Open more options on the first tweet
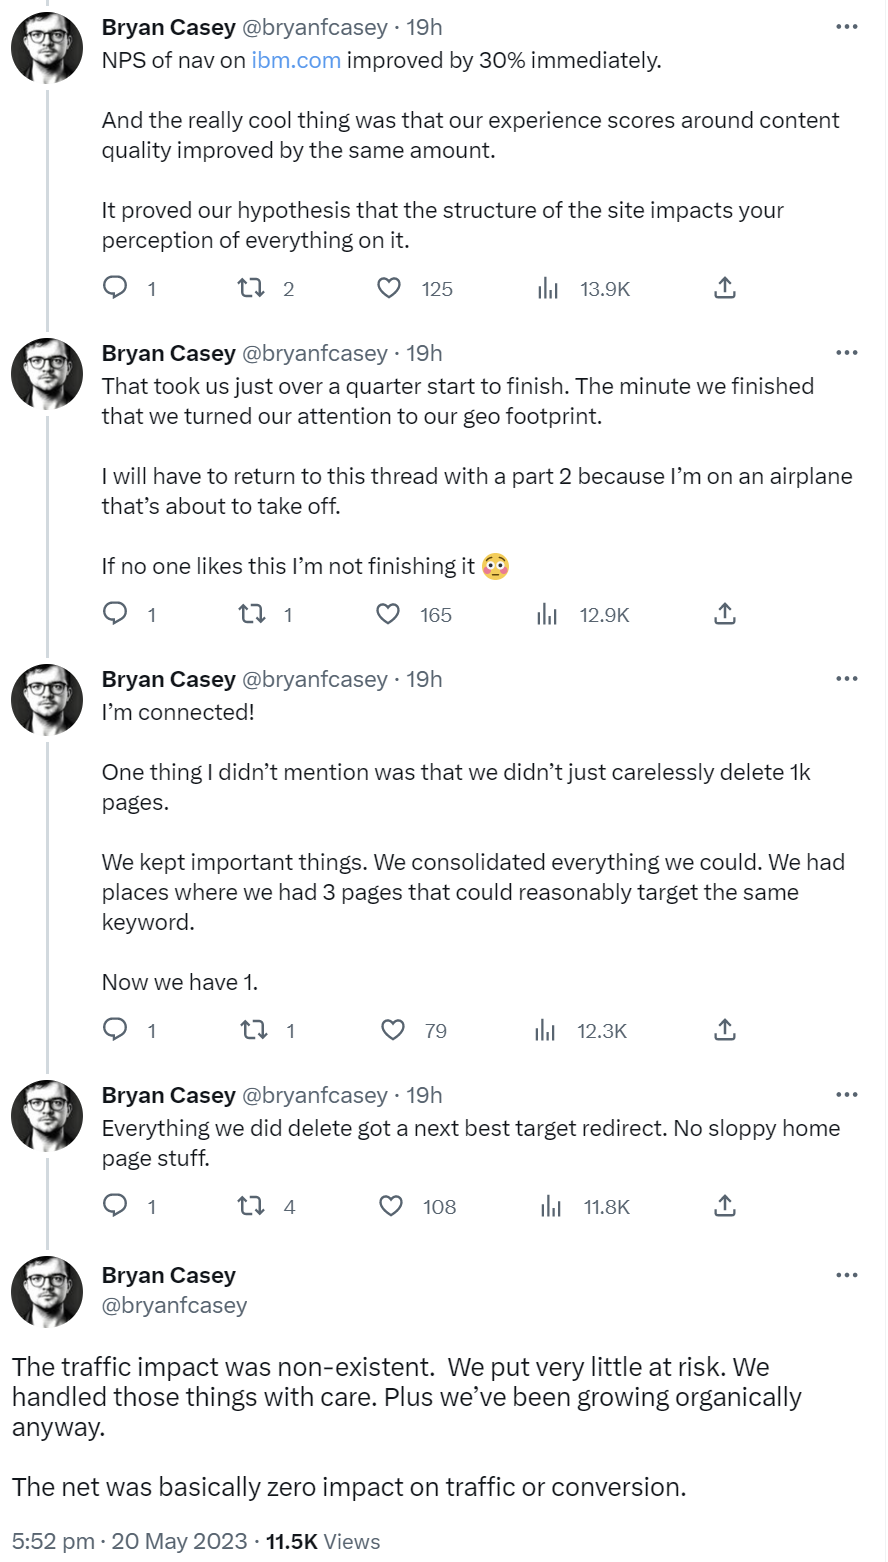The height and width of the screenshot is (1562, 888). [846, 27]
